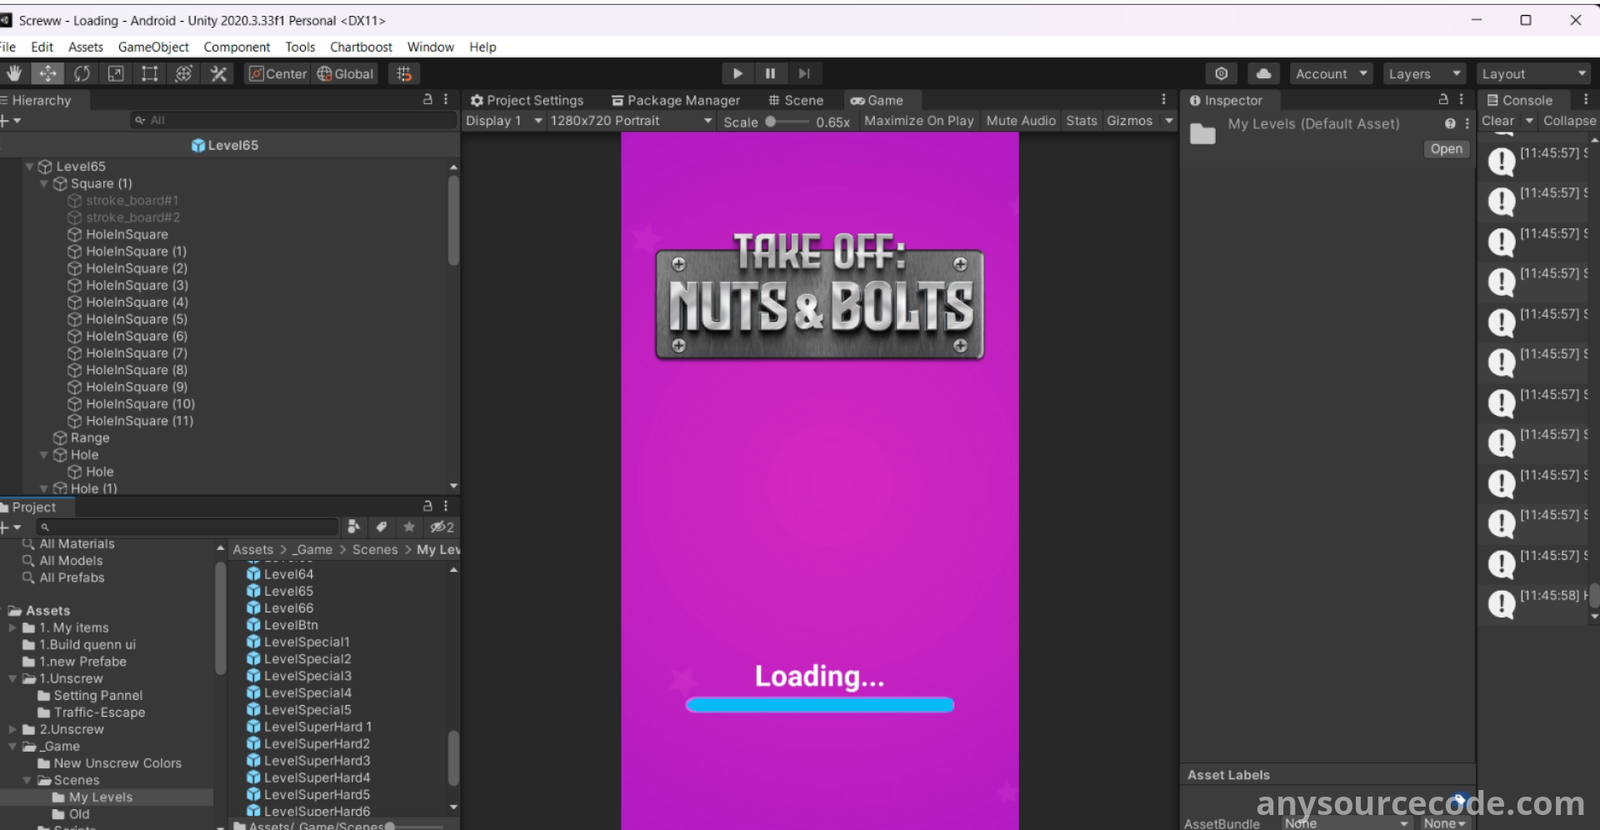This screenshot has height=830, width=1600.
Task: Open the 1280x720 Portrait resolution dropdown
Action: tap(631, 120)
